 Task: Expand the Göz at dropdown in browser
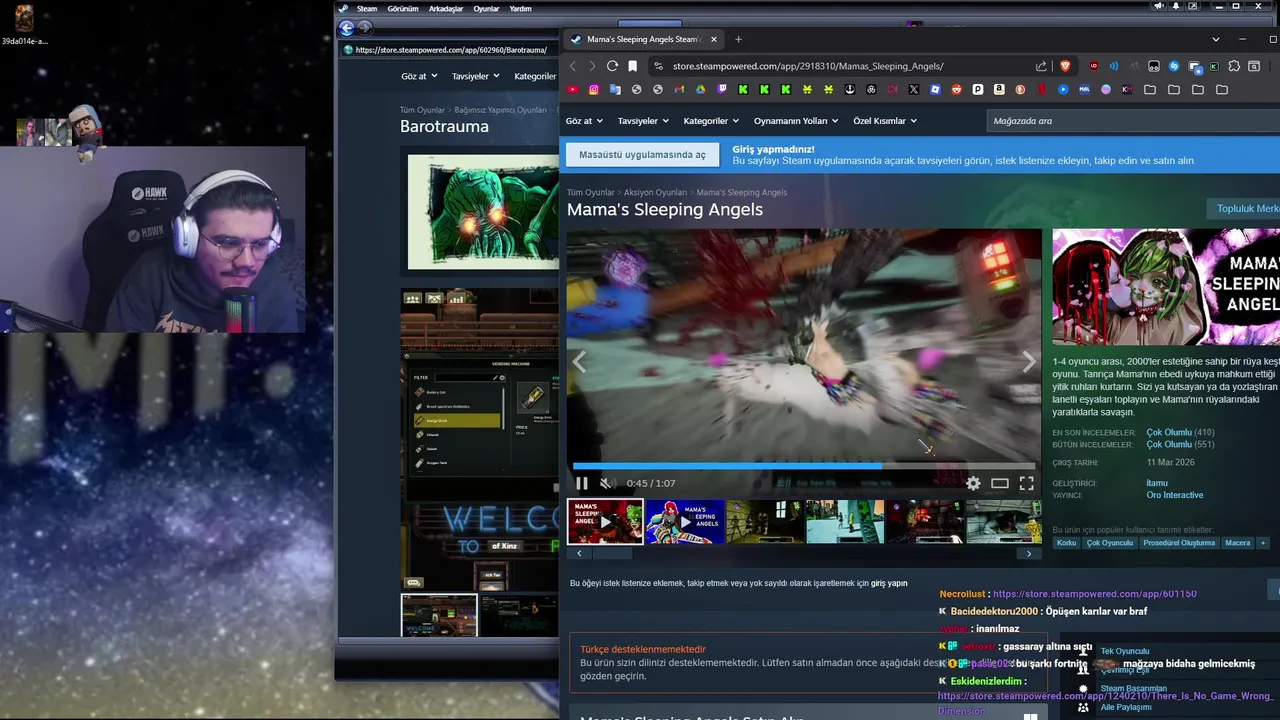click(x=584, y=121)
